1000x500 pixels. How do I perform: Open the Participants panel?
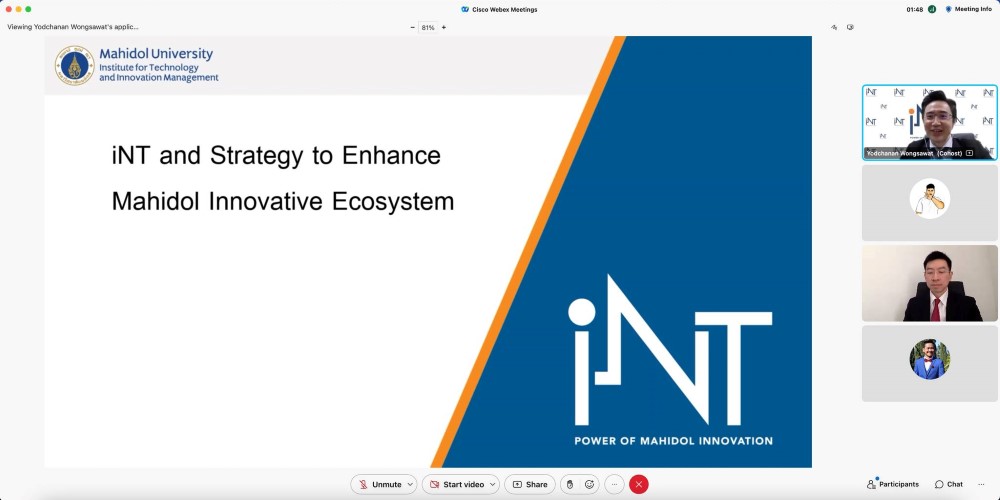click(892, 484)
